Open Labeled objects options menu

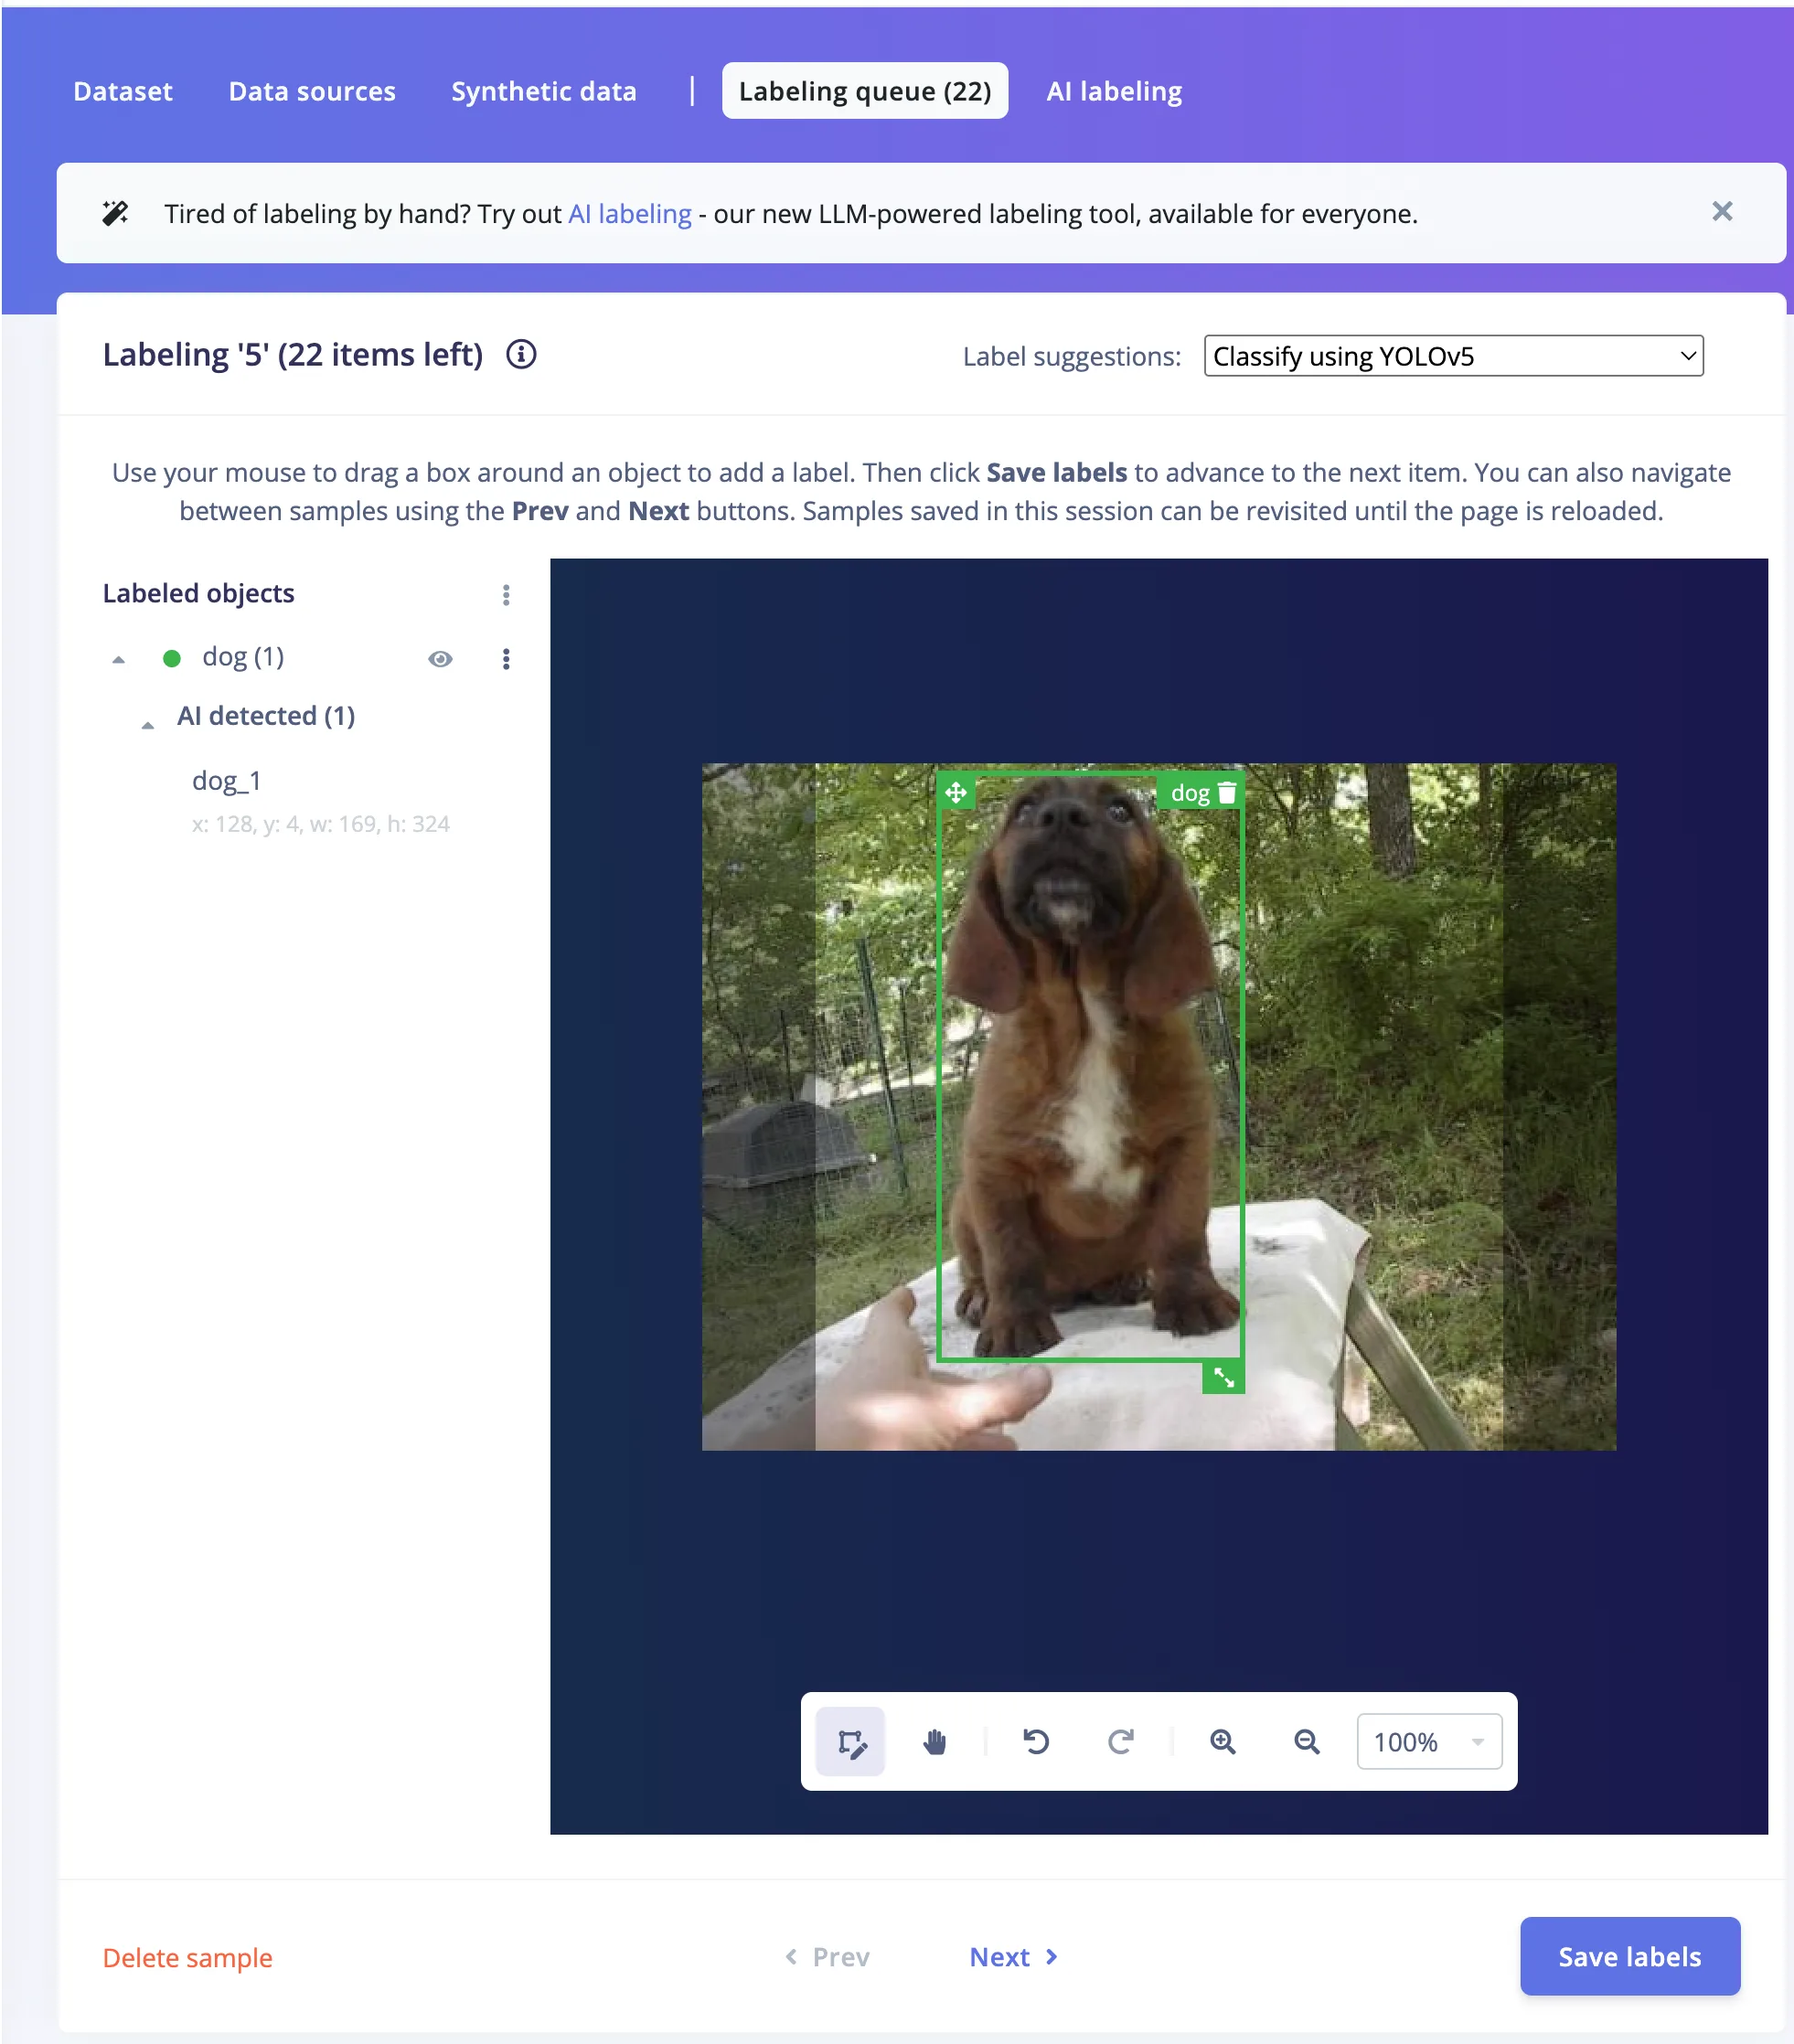point(506,595)
